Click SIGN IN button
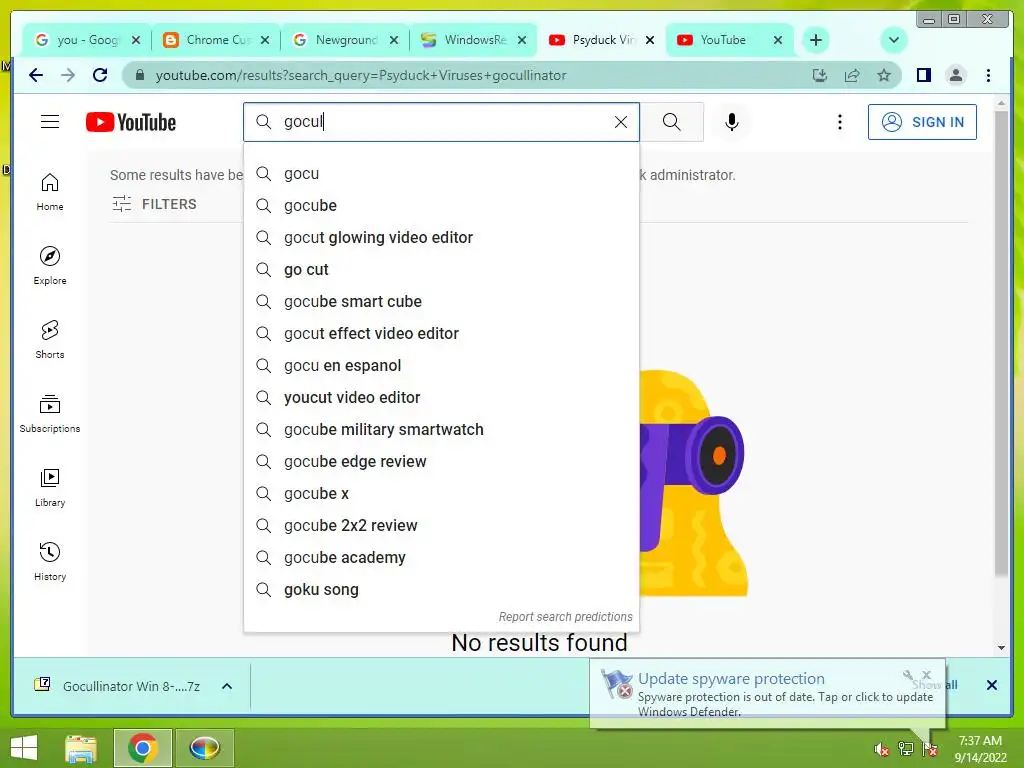The width and height of the screenshot is (1024, 768). click(x=922, y=122)
